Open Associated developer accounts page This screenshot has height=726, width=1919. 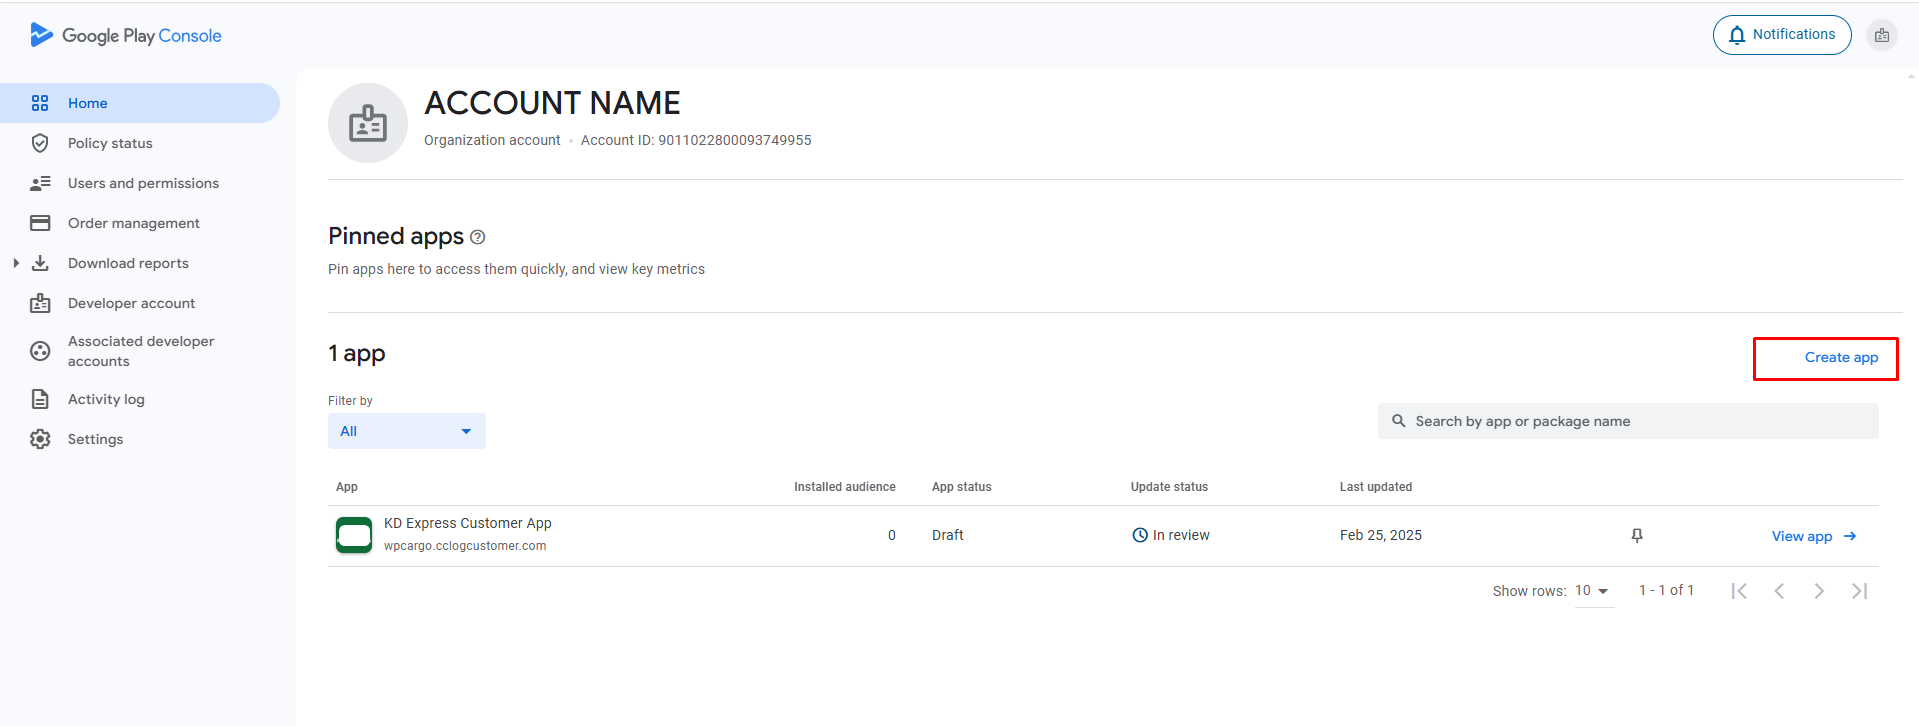[x=141, y=351]
